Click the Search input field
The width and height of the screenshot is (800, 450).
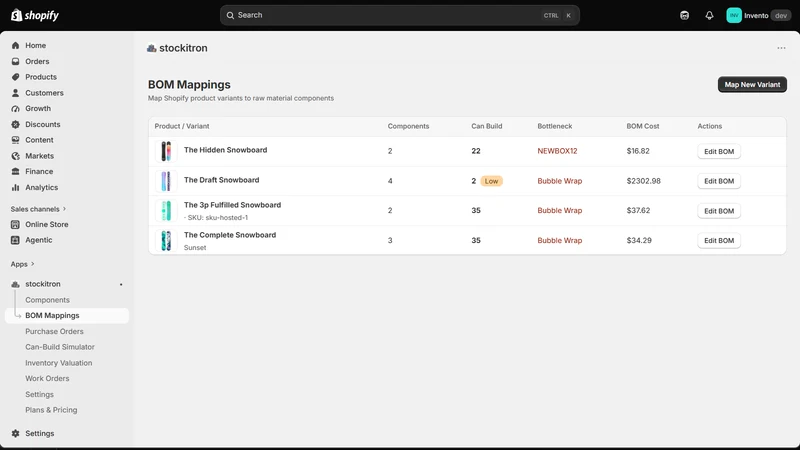pyautogui.click(x=399, y=15)
